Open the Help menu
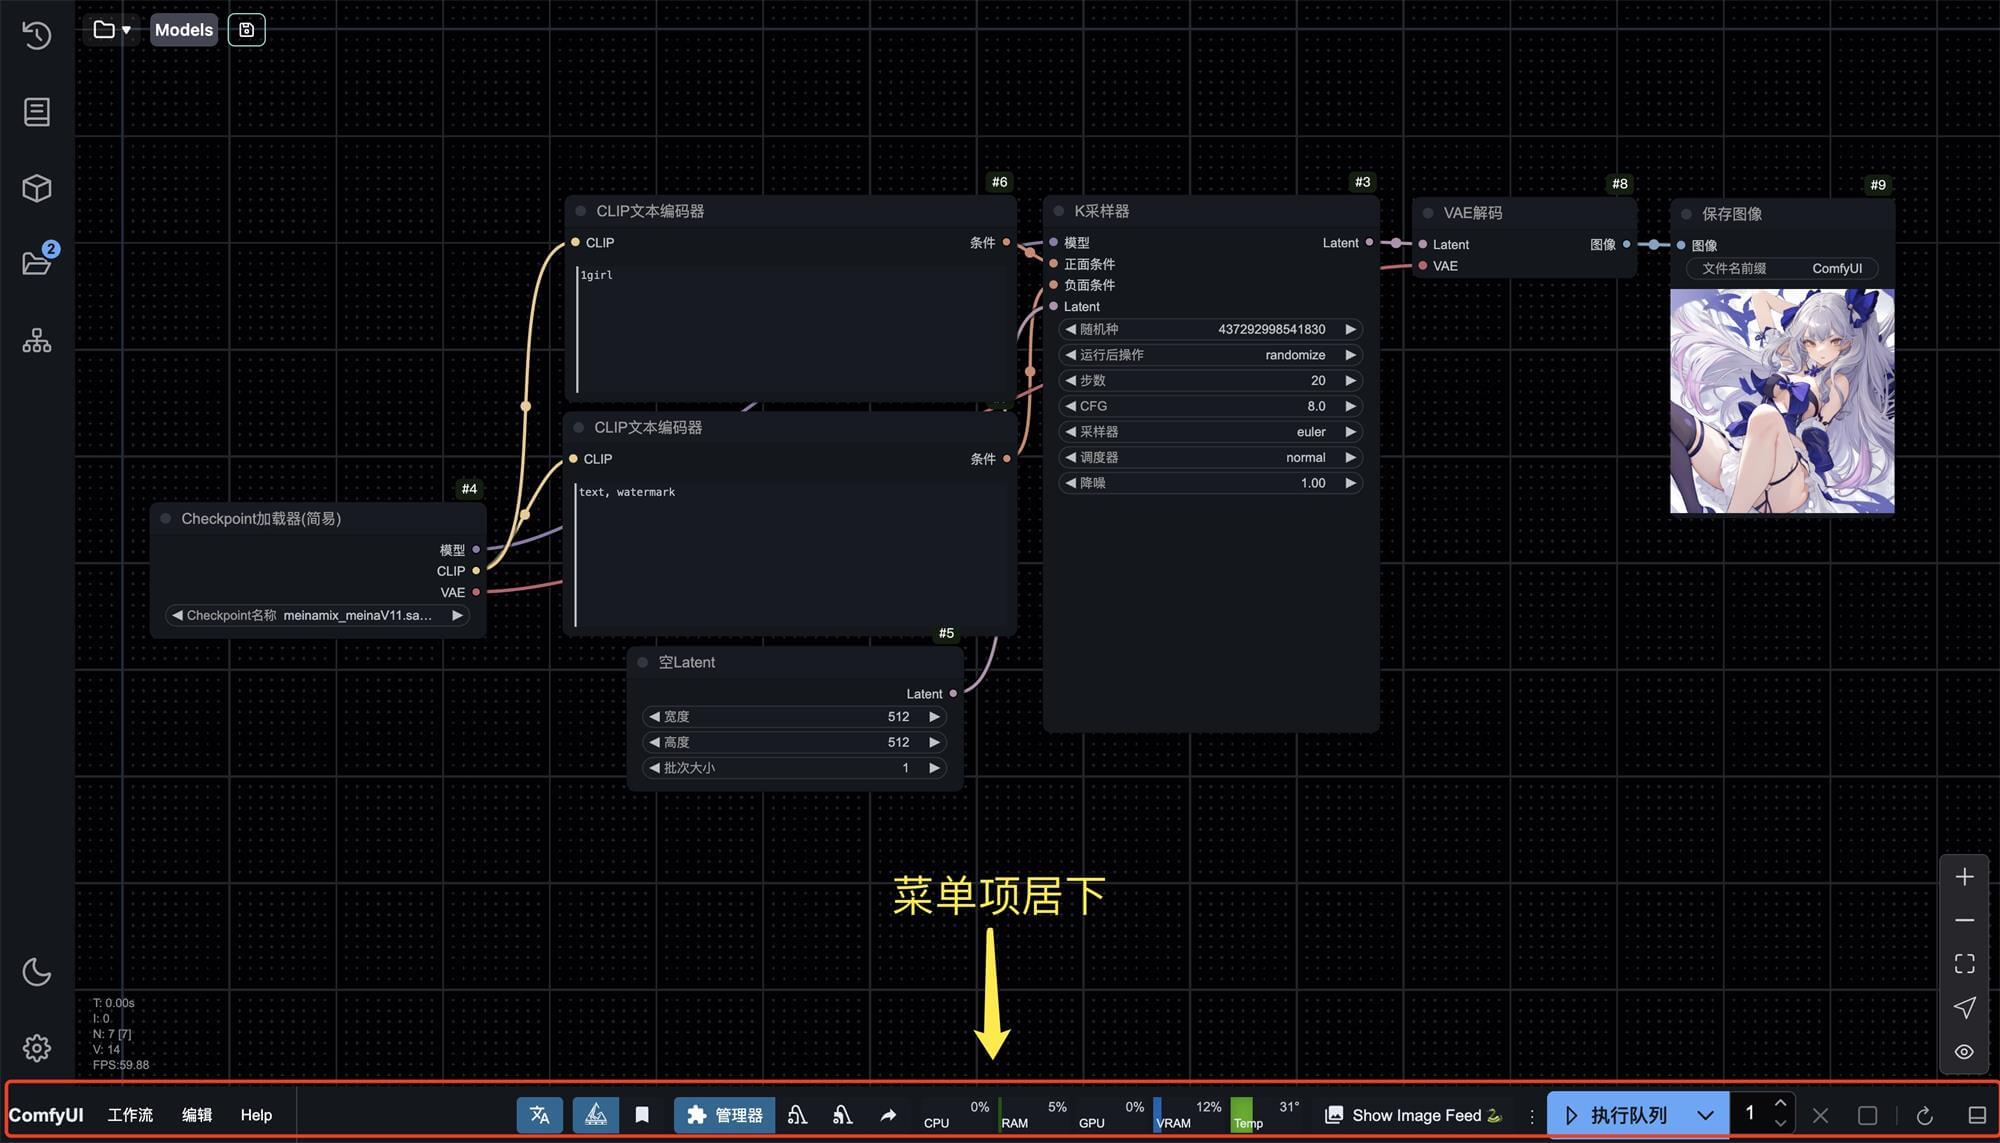This screenshot has height=1143, width=2000. (256, 1115)
